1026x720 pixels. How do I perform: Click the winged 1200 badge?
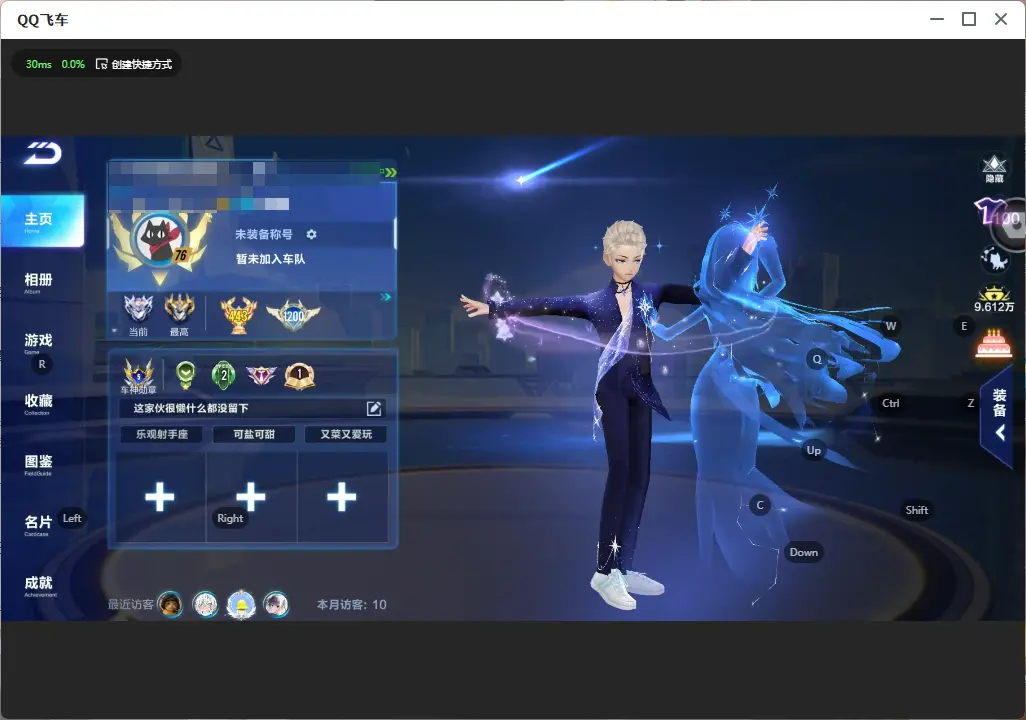pyautogui.click(x=293, y=315)
